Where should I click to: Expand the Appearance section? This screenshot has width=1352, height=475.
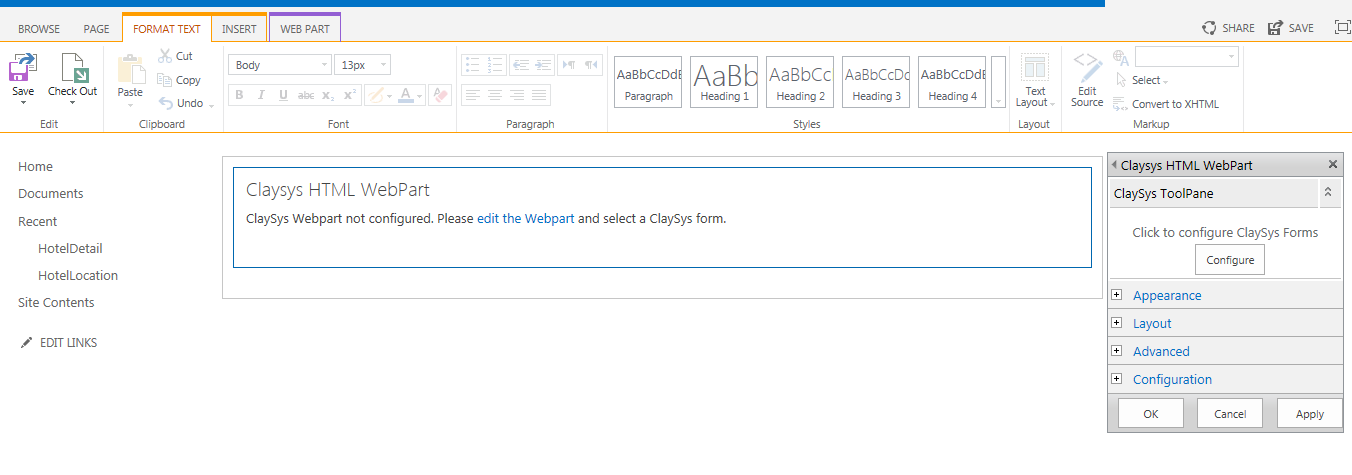coord(1167,295)
